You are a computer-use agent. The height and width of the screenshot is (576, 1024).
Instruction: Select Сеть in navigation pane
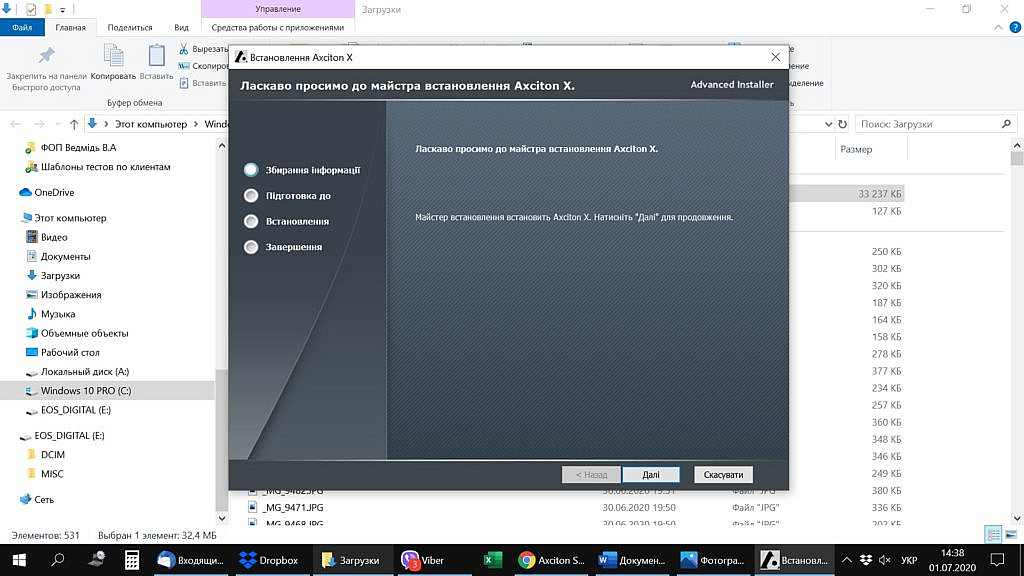coord(44,500)
